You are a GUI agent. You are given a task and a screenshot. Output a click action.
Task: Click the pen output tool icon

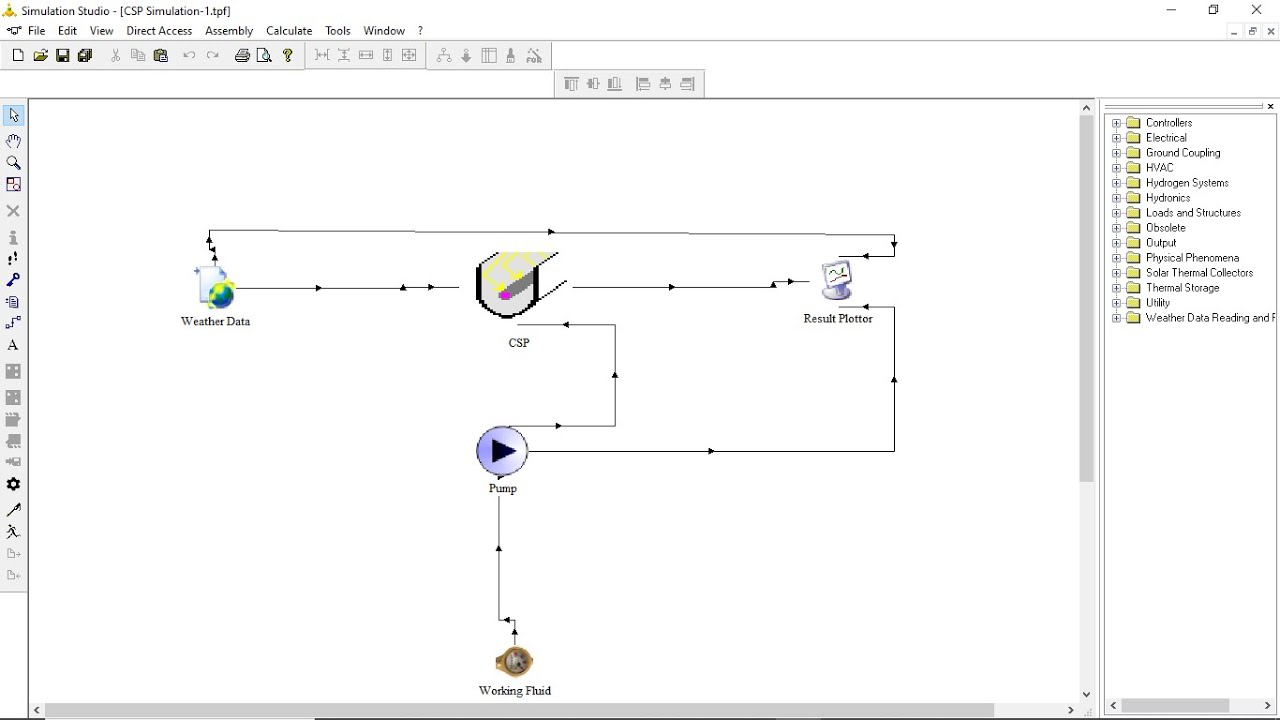13,510
